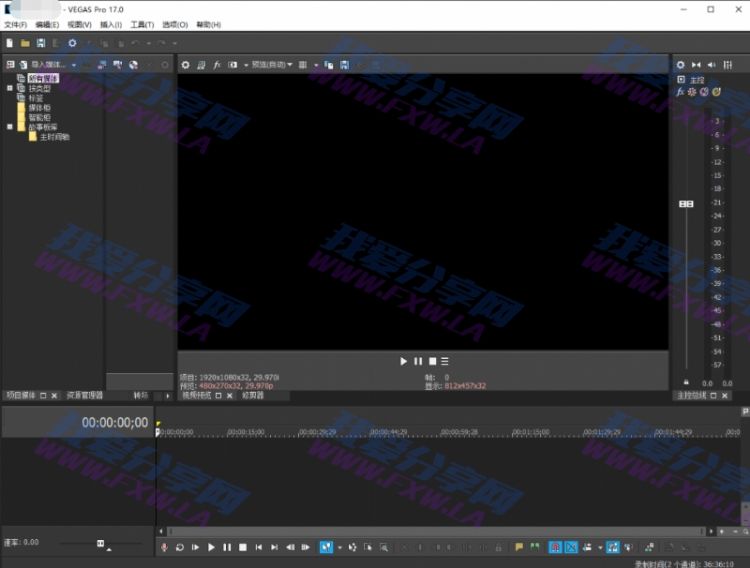Click Play in the bottom transport bar
Screen dimensions: 750x568
[x=211, y=547]
